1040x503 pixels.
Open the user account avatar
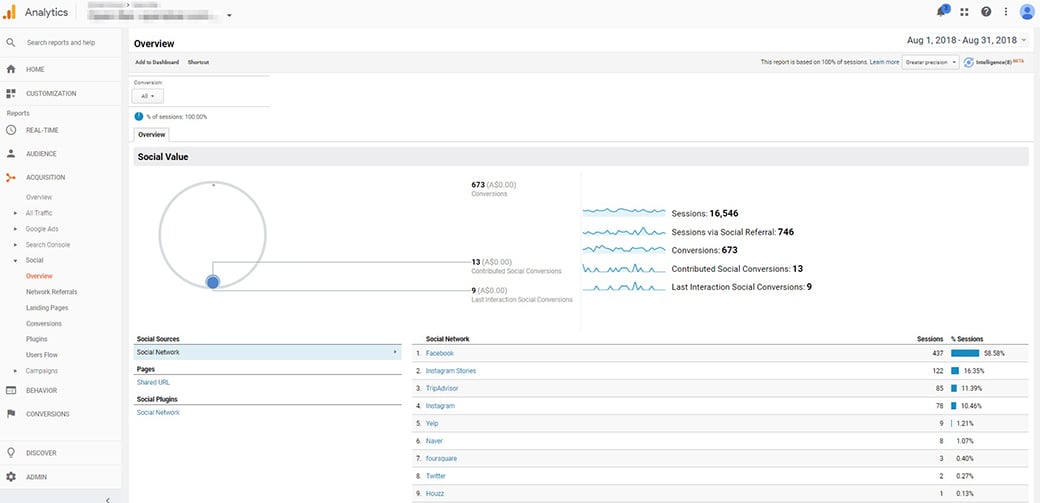1027,12
